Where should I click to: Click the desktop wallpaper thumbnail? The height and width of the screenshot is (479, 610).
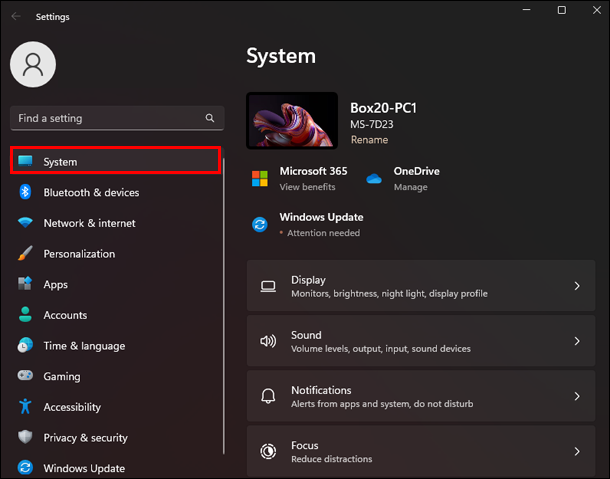pyautogui.click(x=292, y=120)
